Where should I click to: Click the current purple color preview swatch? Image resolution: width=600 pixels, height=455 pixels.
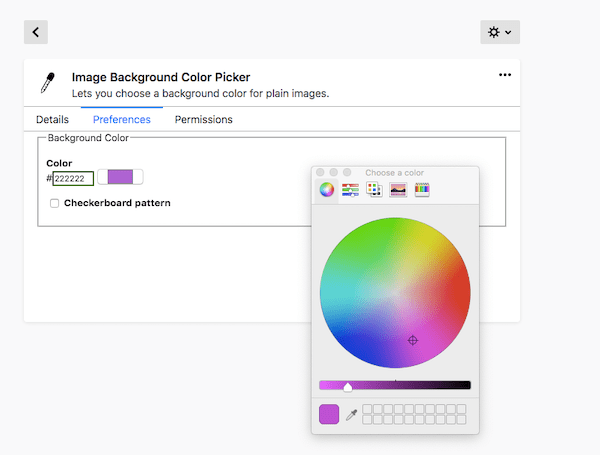[x=329, y=414]
